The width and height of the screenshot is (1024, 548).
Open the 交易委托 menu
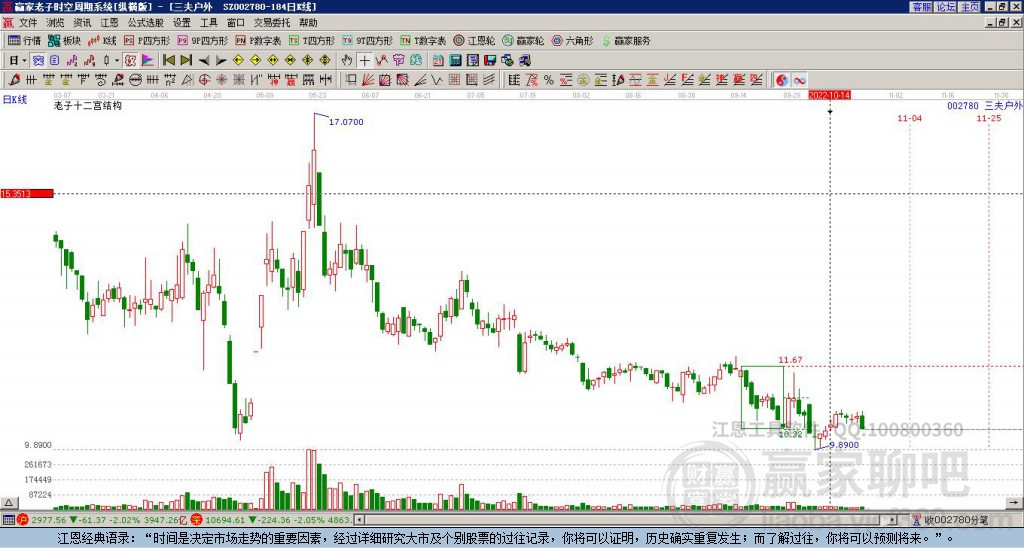[272, 23]
